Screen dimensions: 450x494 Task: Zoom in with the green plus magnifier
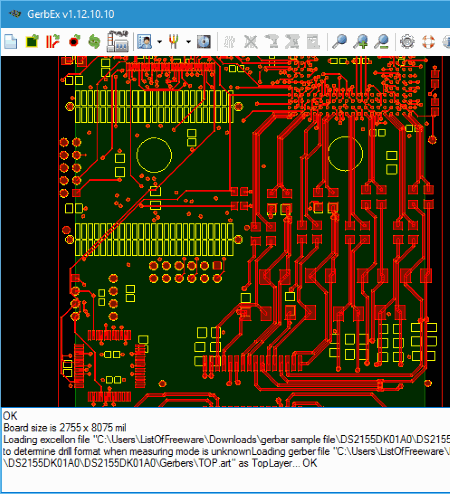[x=361, y=42]
